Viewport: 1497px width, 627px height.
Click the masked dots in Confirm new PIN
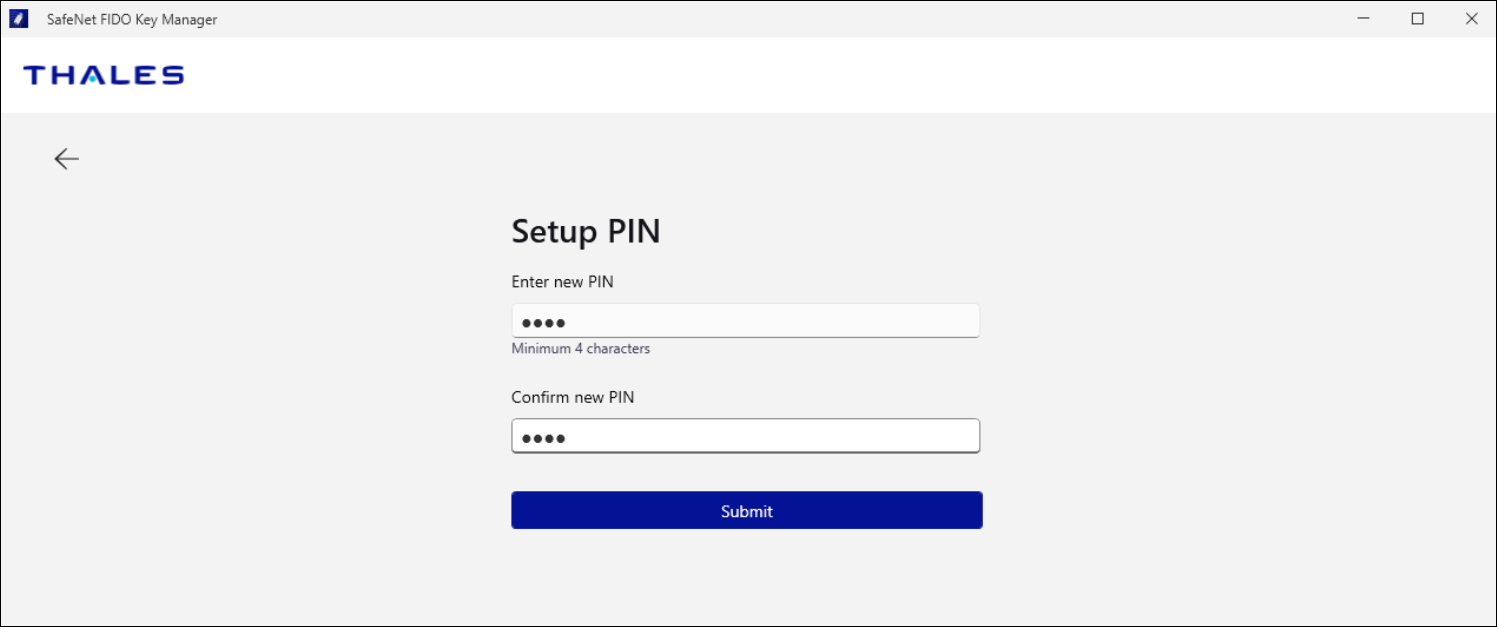coord(544,438)
